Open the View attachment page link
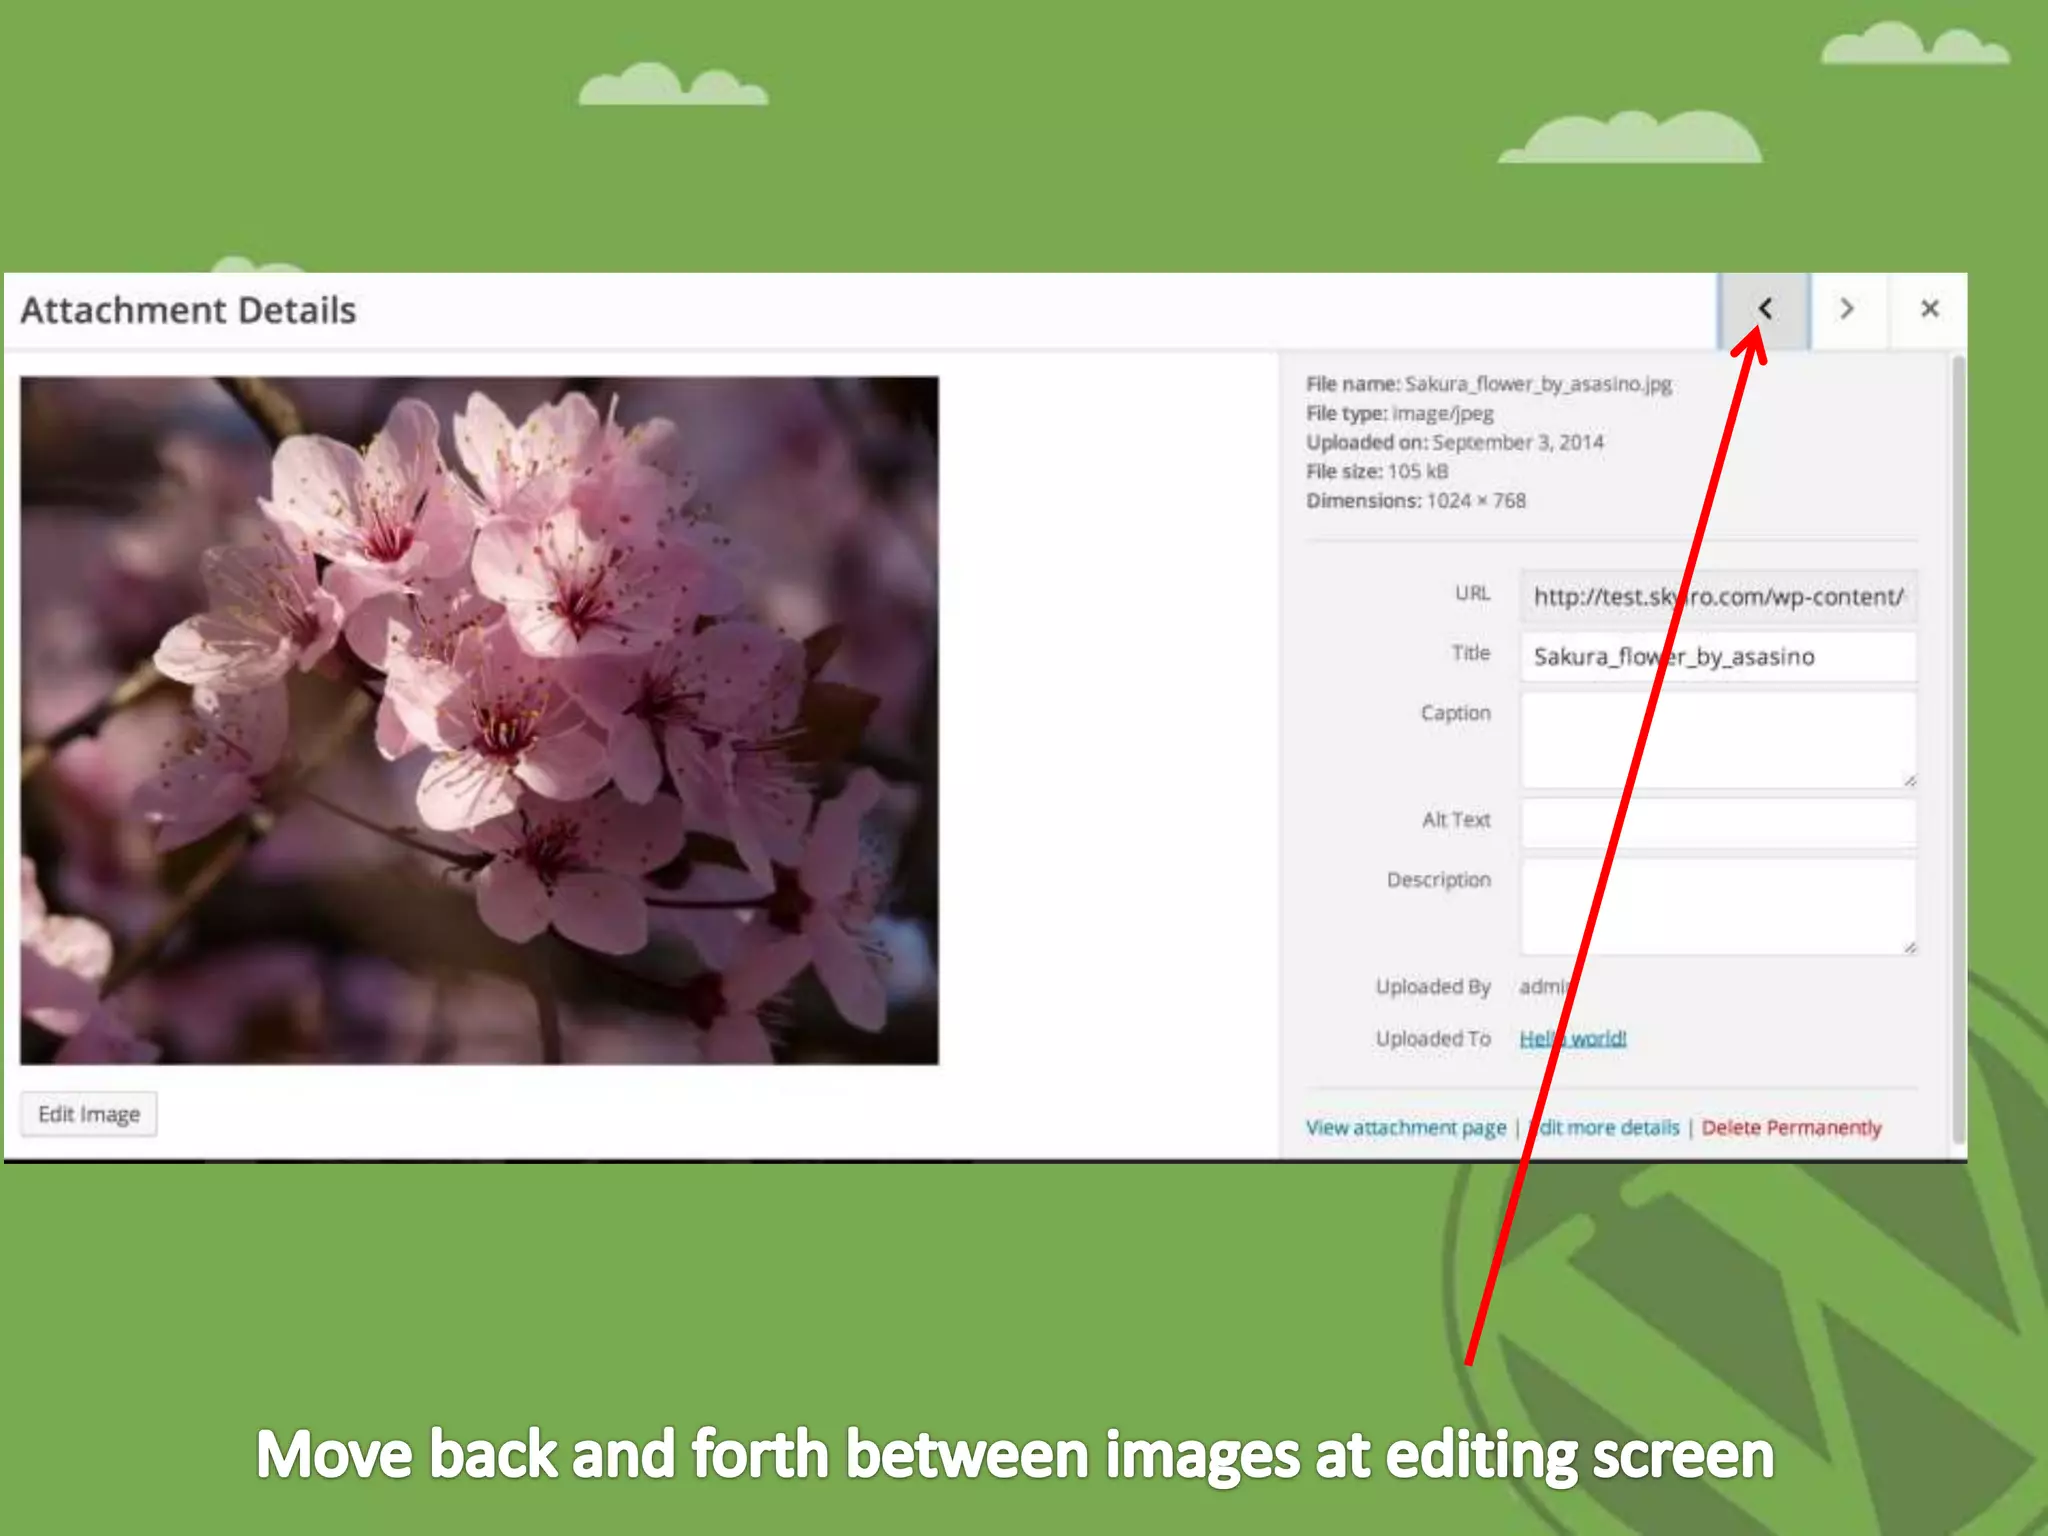The height and width of the screenshot is (1536, 2048). point(1405,1128)
